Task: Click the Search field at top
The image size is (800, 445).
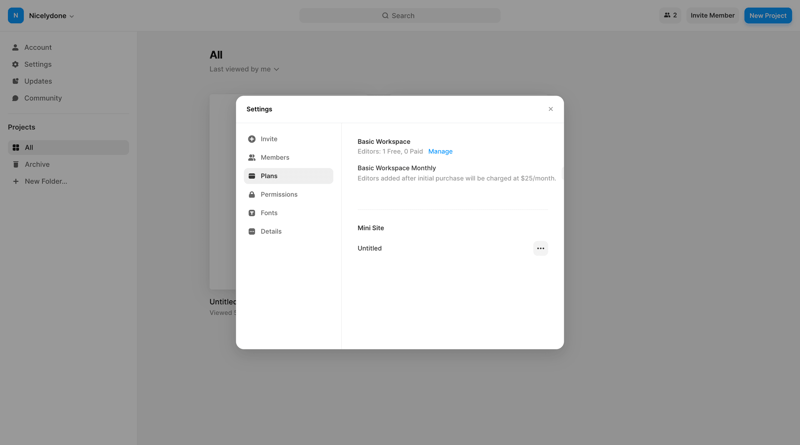Action: click(399, 15)
